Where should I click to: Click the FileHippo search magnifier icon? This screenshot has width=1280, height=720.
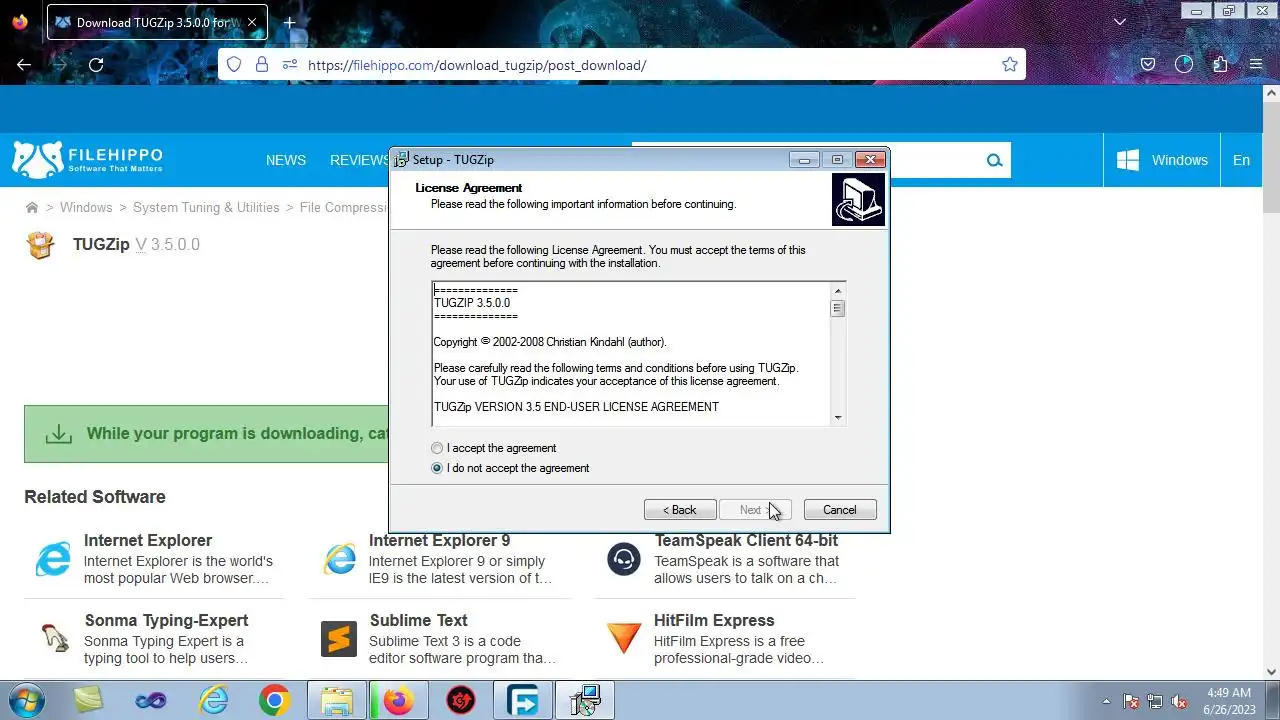[x=994, y=160]
